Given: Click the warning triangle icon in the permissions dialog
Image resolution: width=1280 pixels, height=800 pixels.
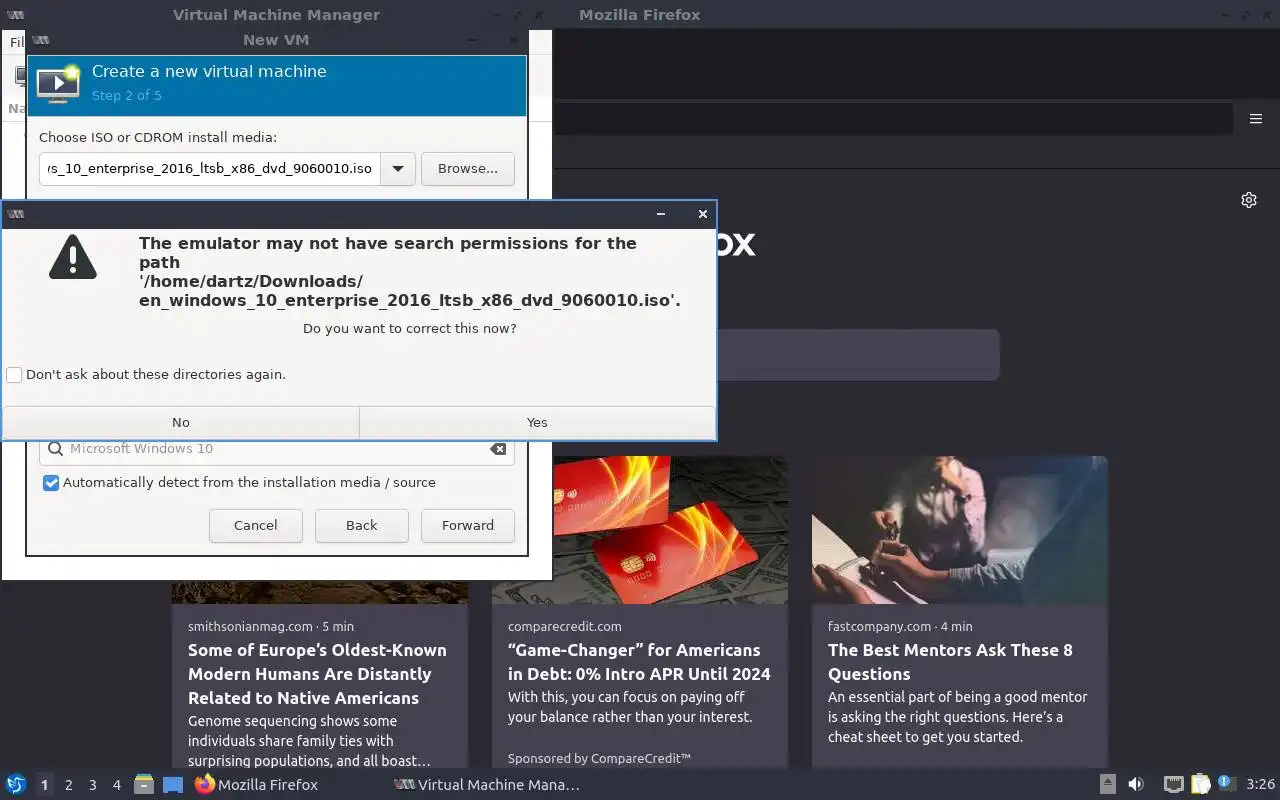Looking at the screenshot, I should pyautogui.click(x=73, y=257).
